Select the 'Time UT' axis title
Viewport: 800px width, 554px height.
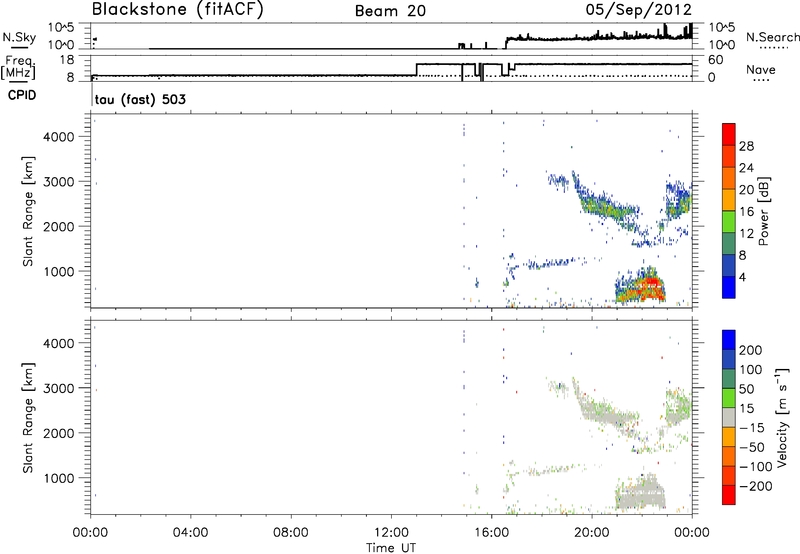tap(391, 547)
